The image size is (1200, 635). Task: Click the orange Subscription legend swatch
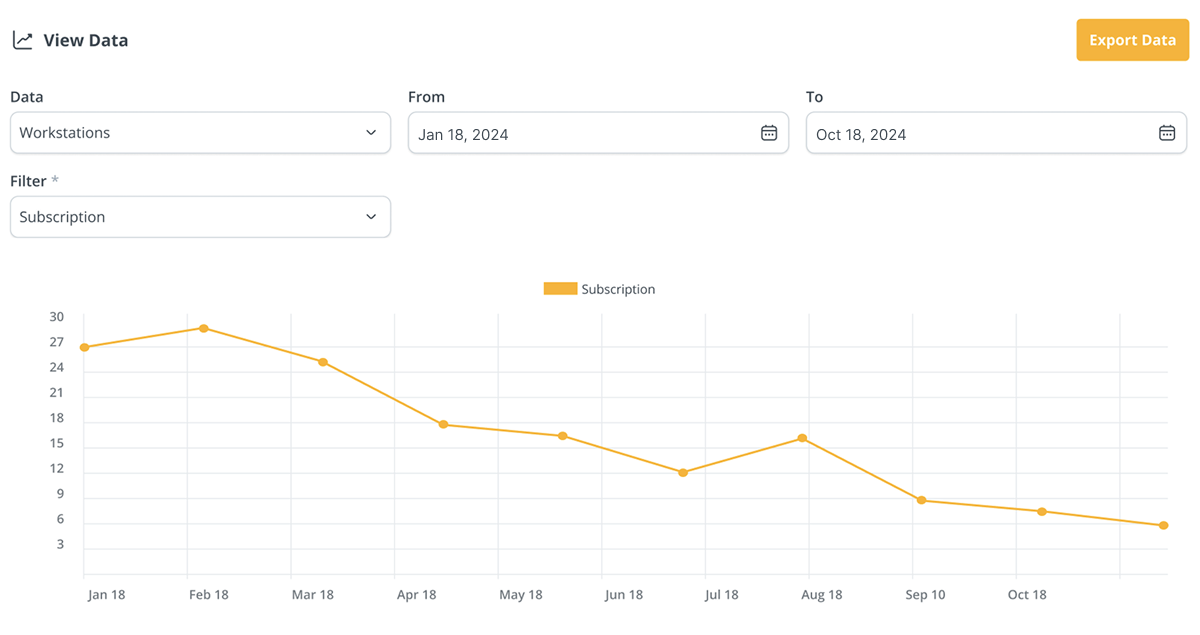pyautogui.click(x=560, y=289)
